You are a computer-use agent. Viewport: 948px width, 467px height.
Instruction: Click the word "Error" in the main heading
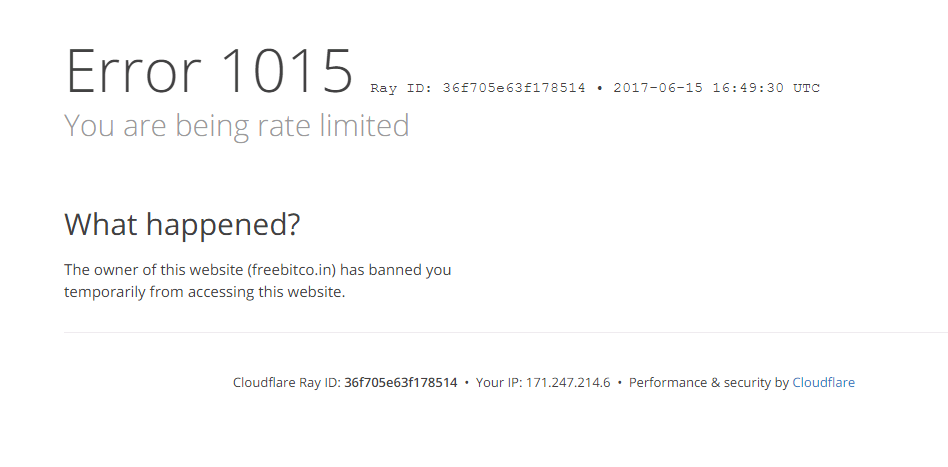133,72
